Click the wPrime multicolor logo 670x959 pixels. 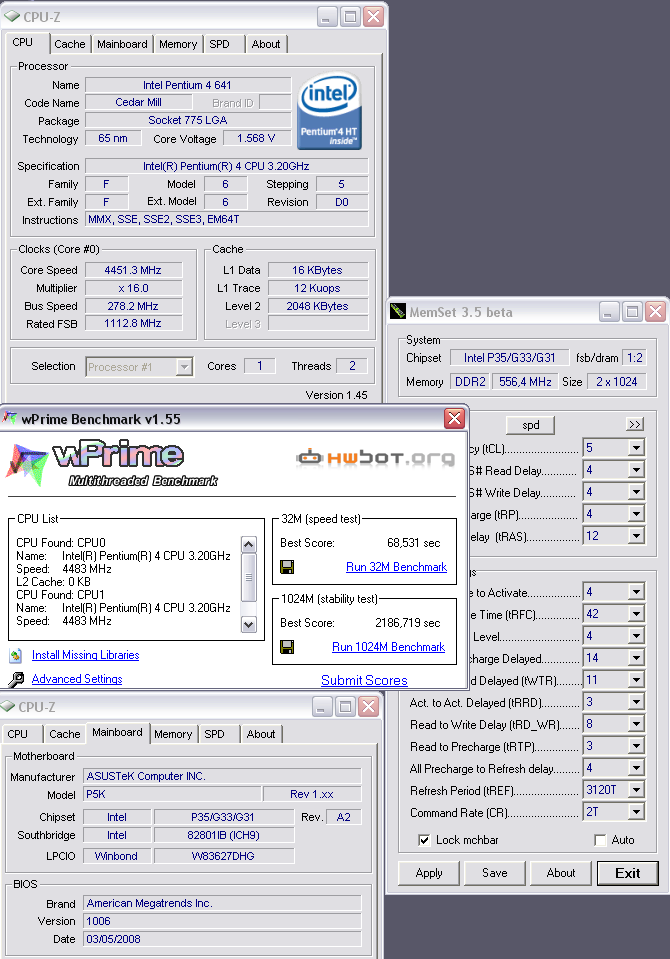tap(27, 464)
